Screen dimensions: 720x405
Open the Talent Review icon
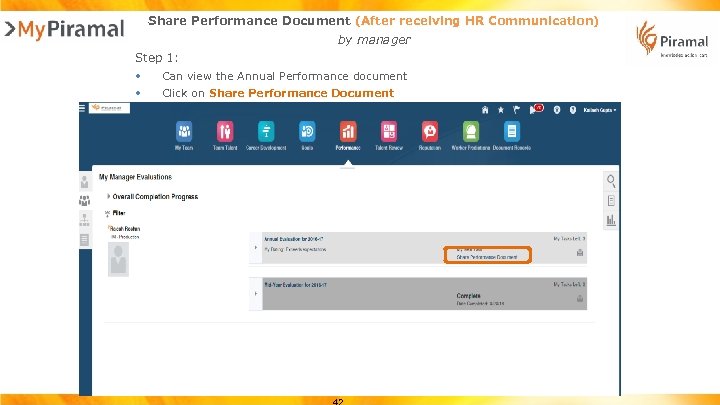click(389, 132)
